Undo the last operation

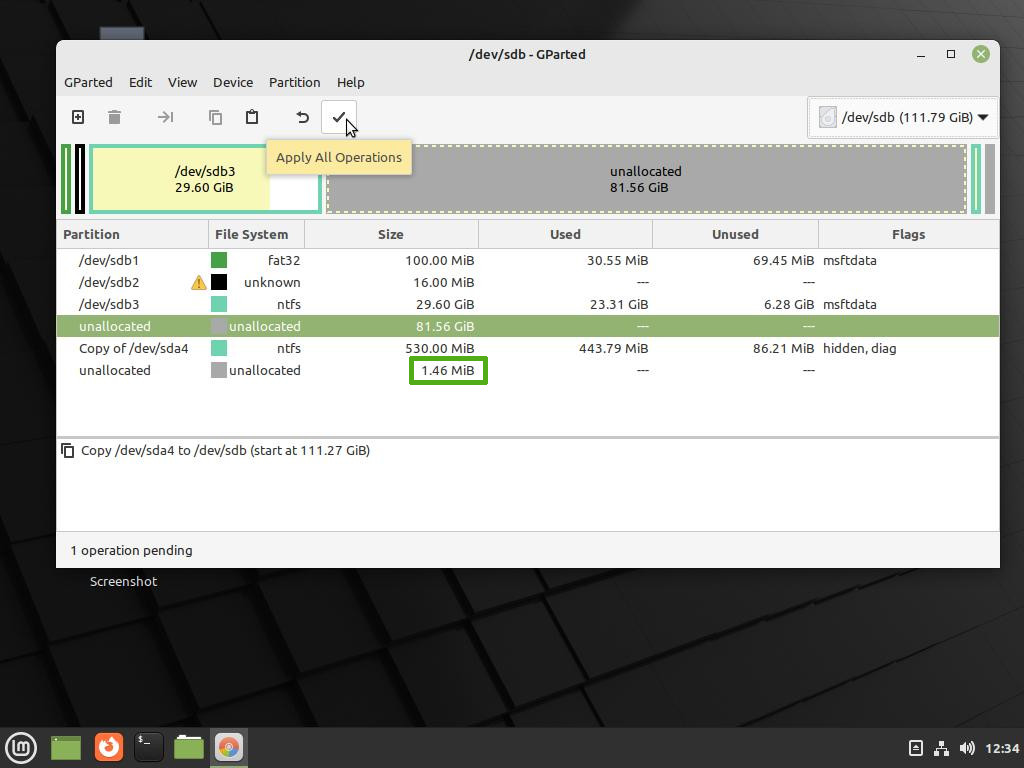(x=302, y=117)
